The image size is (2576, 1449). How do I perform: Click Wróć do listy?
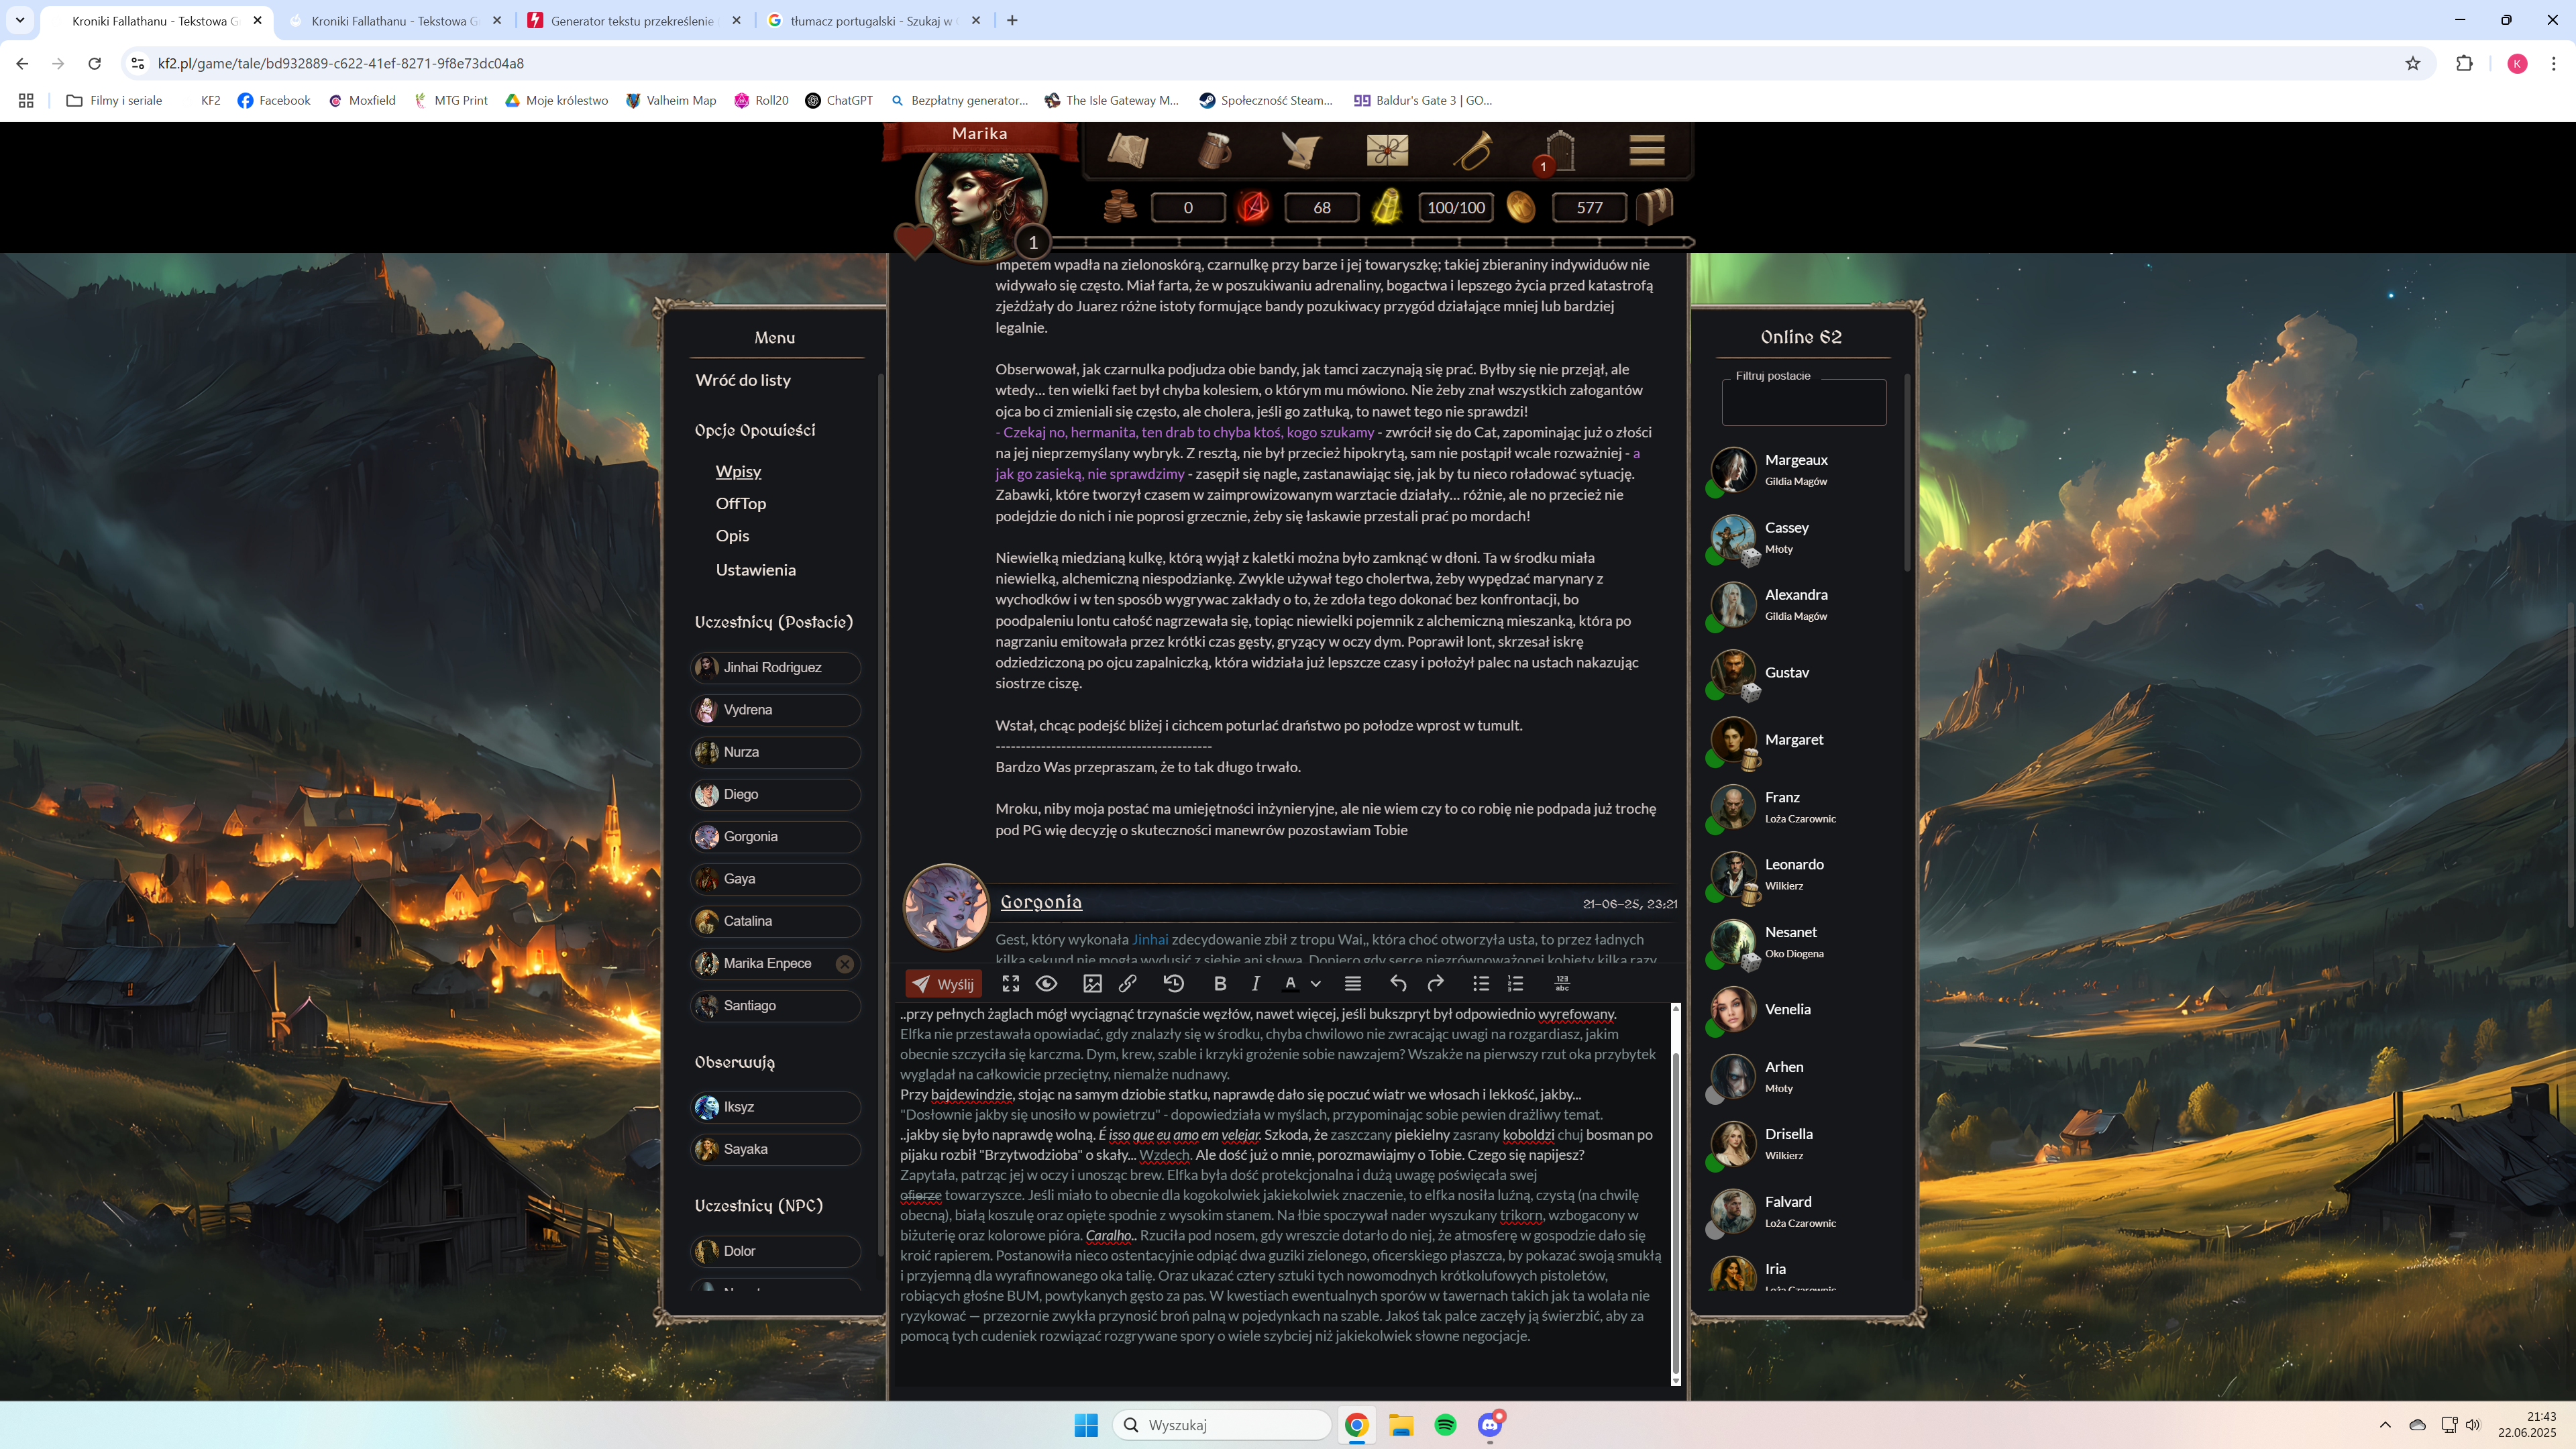click(743, 380)
